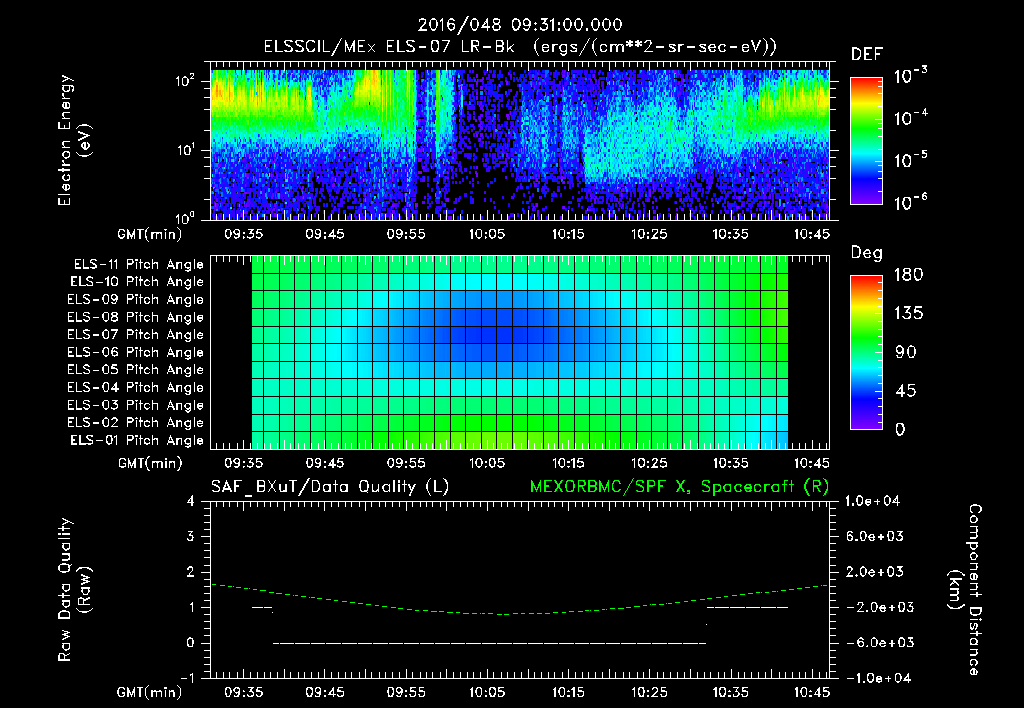Click the 0 value on the Deg scale
This screenshot has height=708, width=1024.
point(900,429)
